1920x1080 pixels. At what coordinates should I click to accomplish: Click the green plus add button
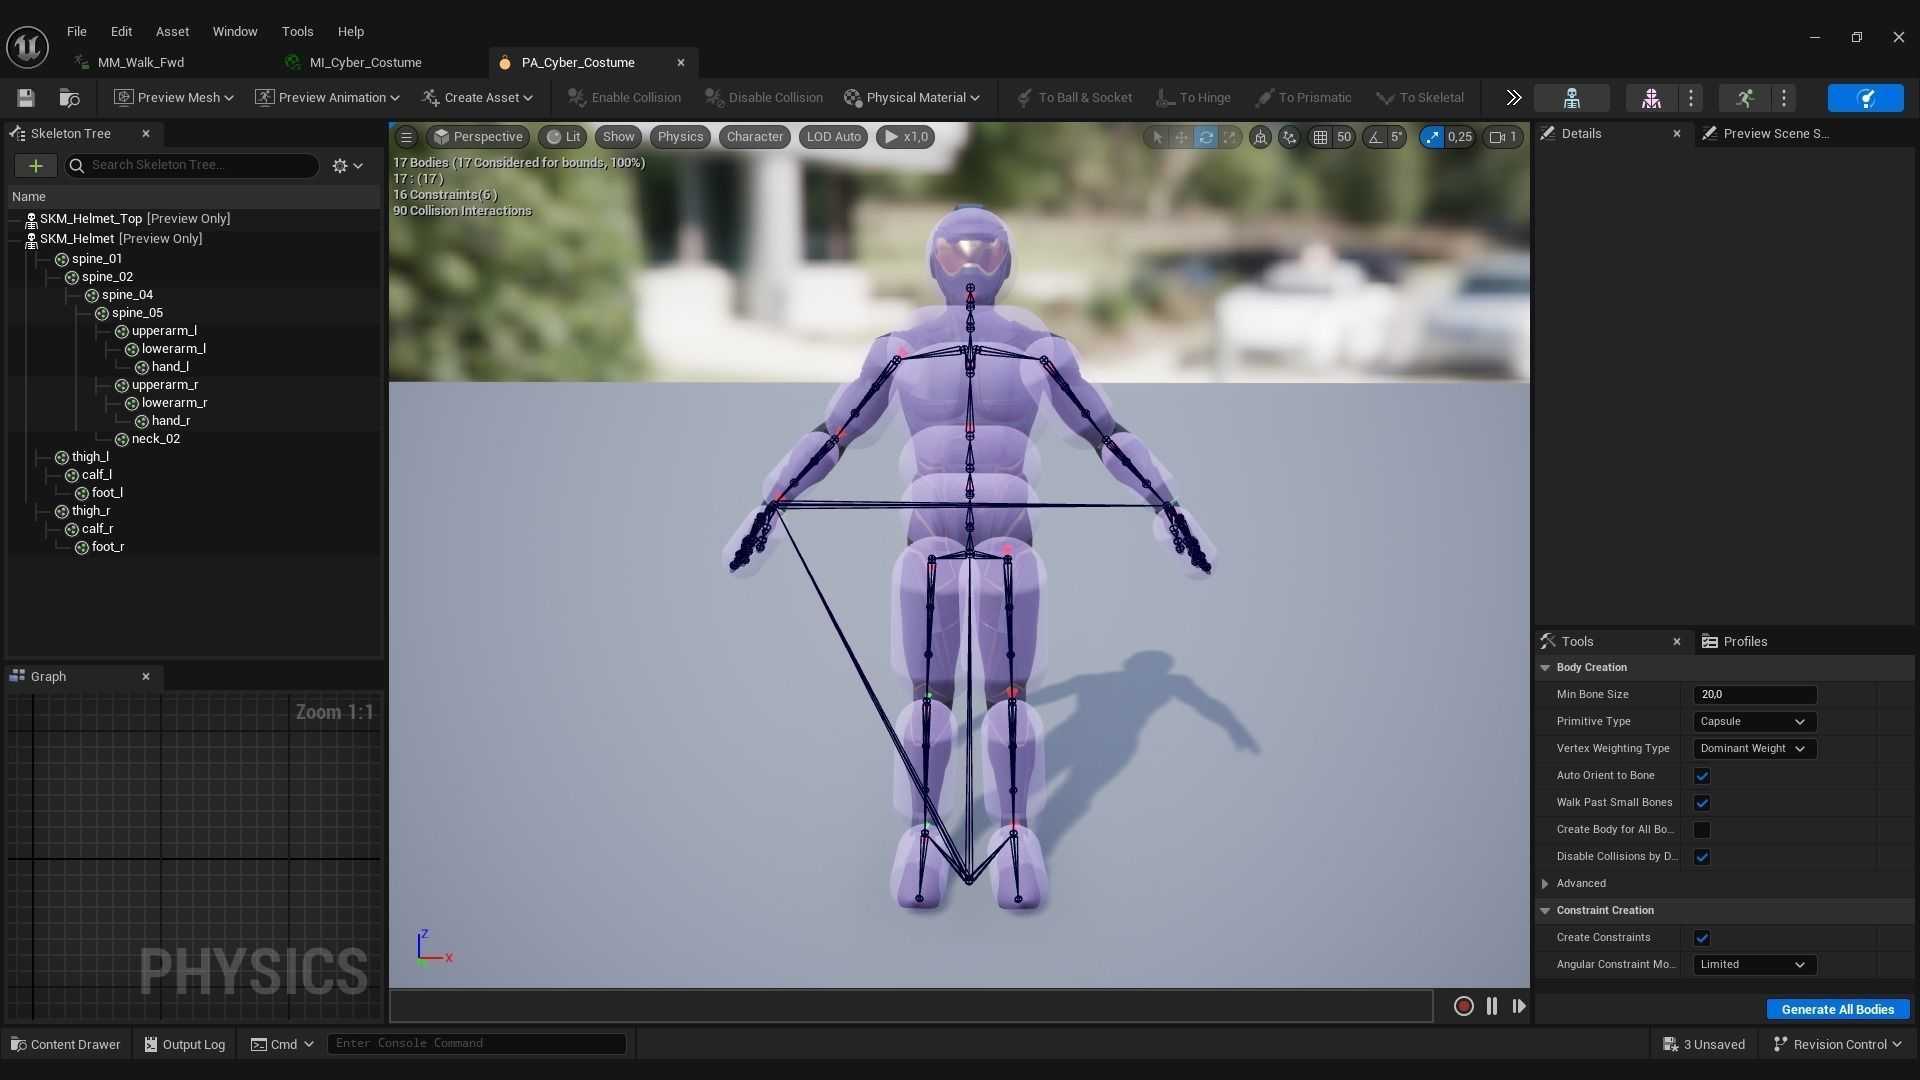pos(36,166)
